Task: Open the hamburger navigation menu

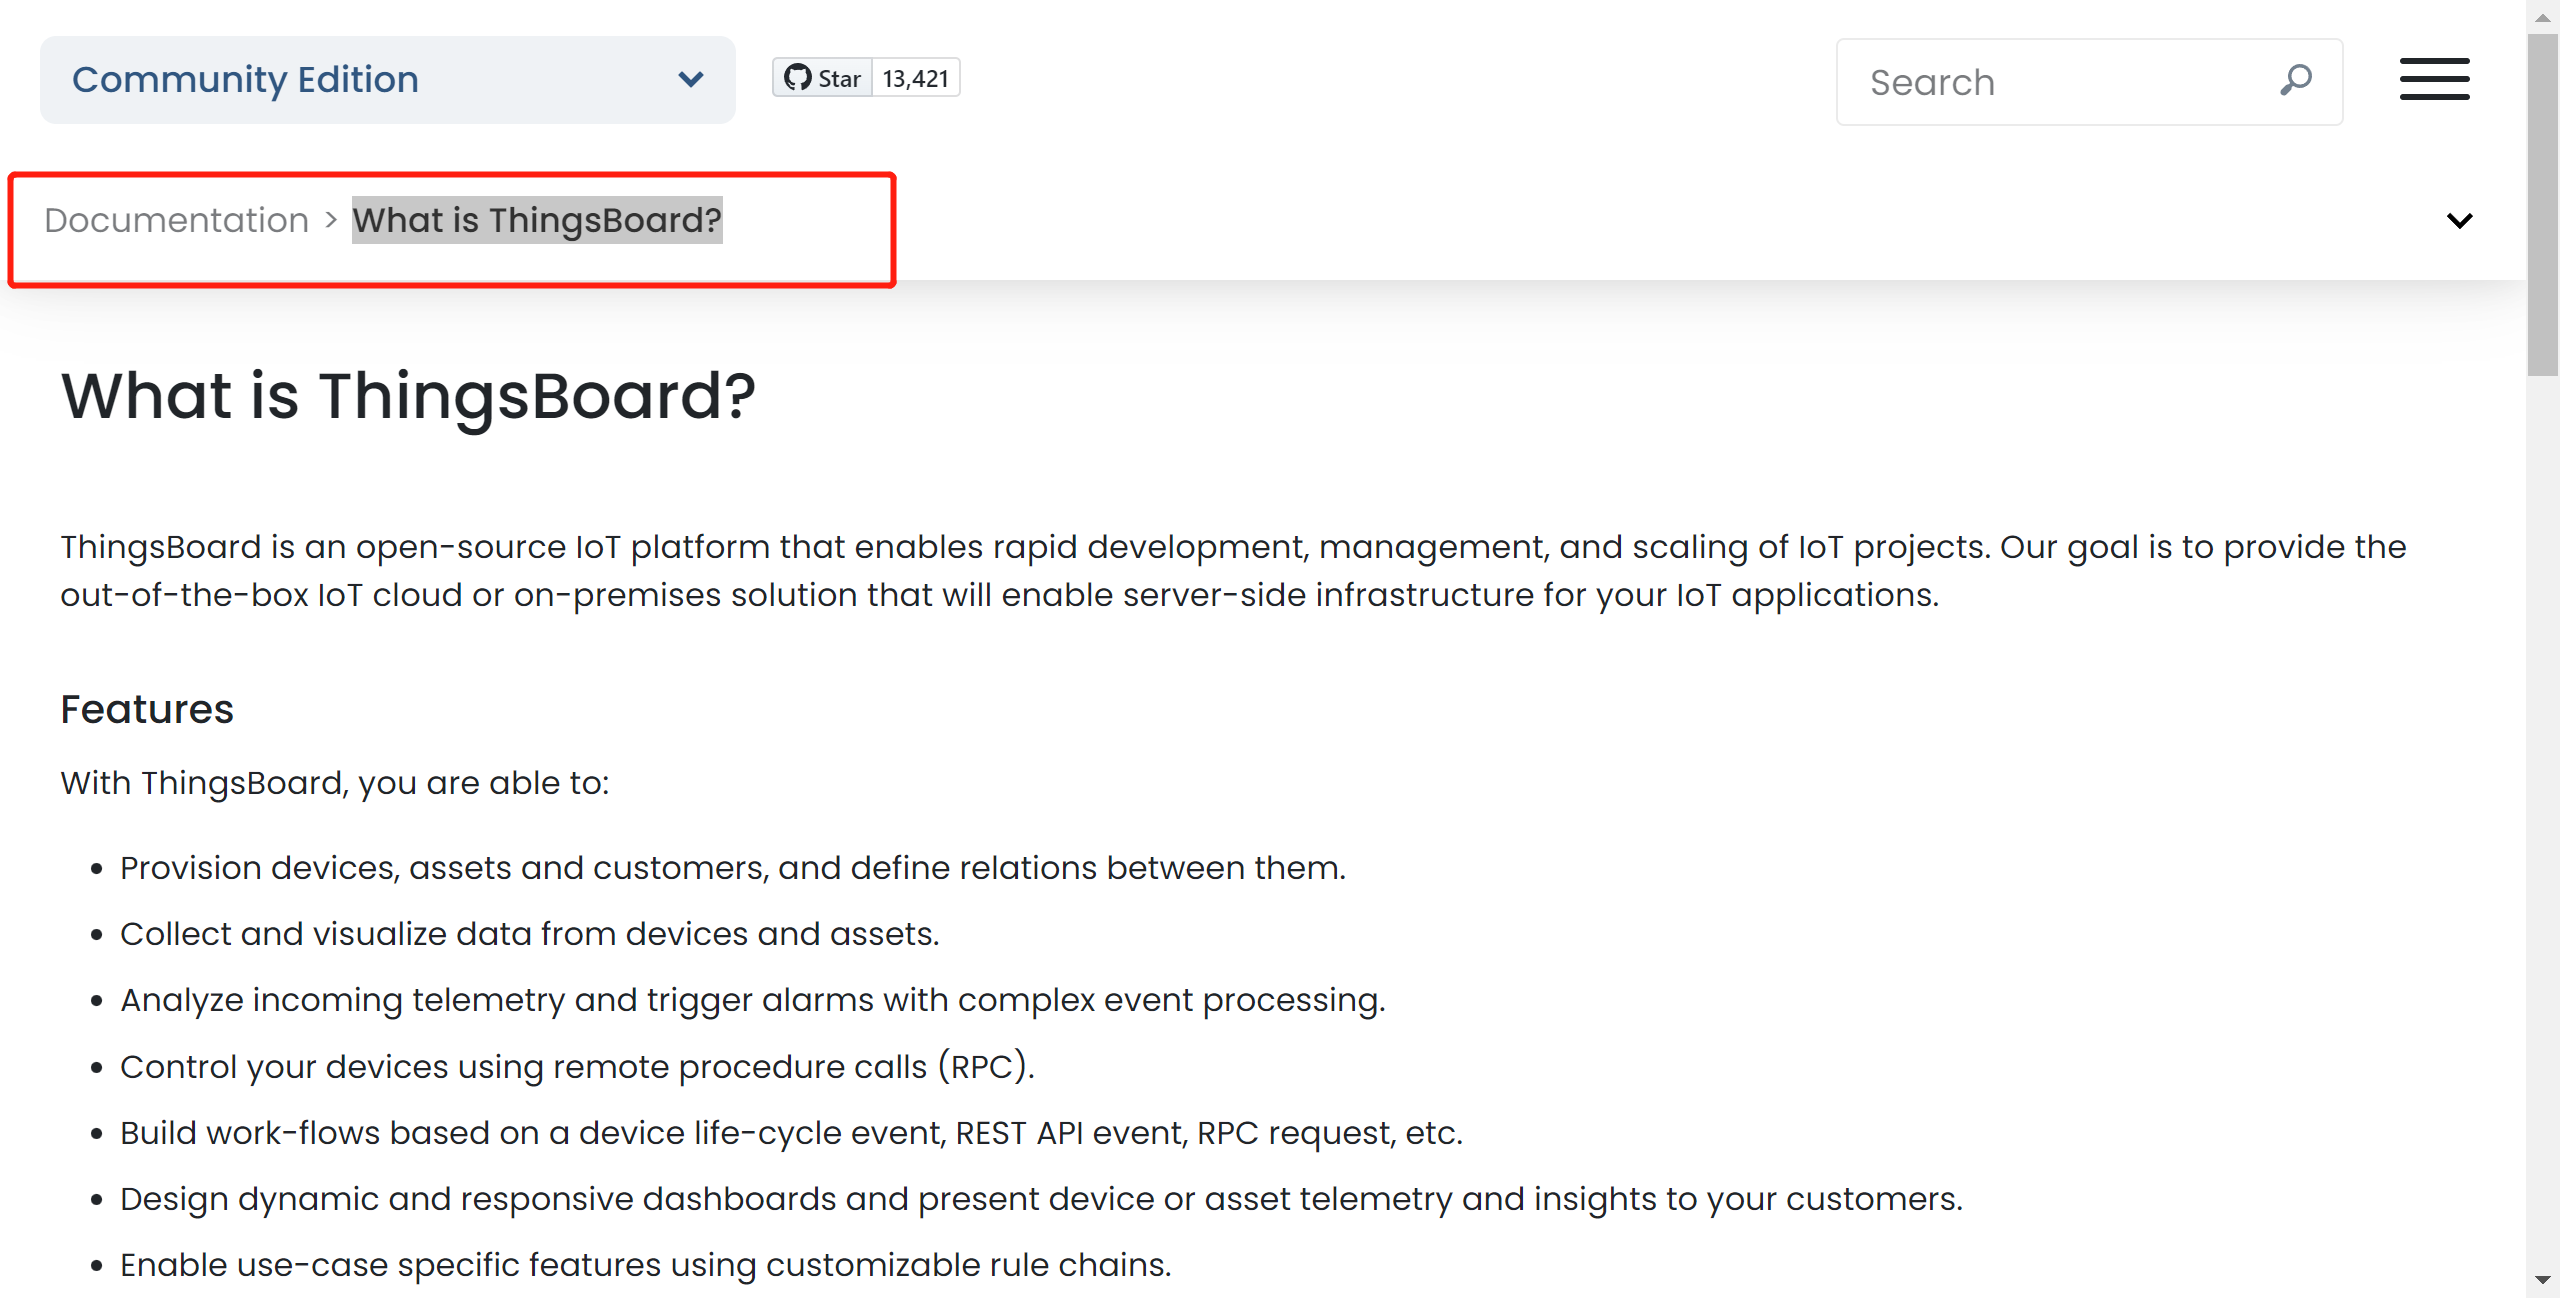Action: click(2434, 79)
